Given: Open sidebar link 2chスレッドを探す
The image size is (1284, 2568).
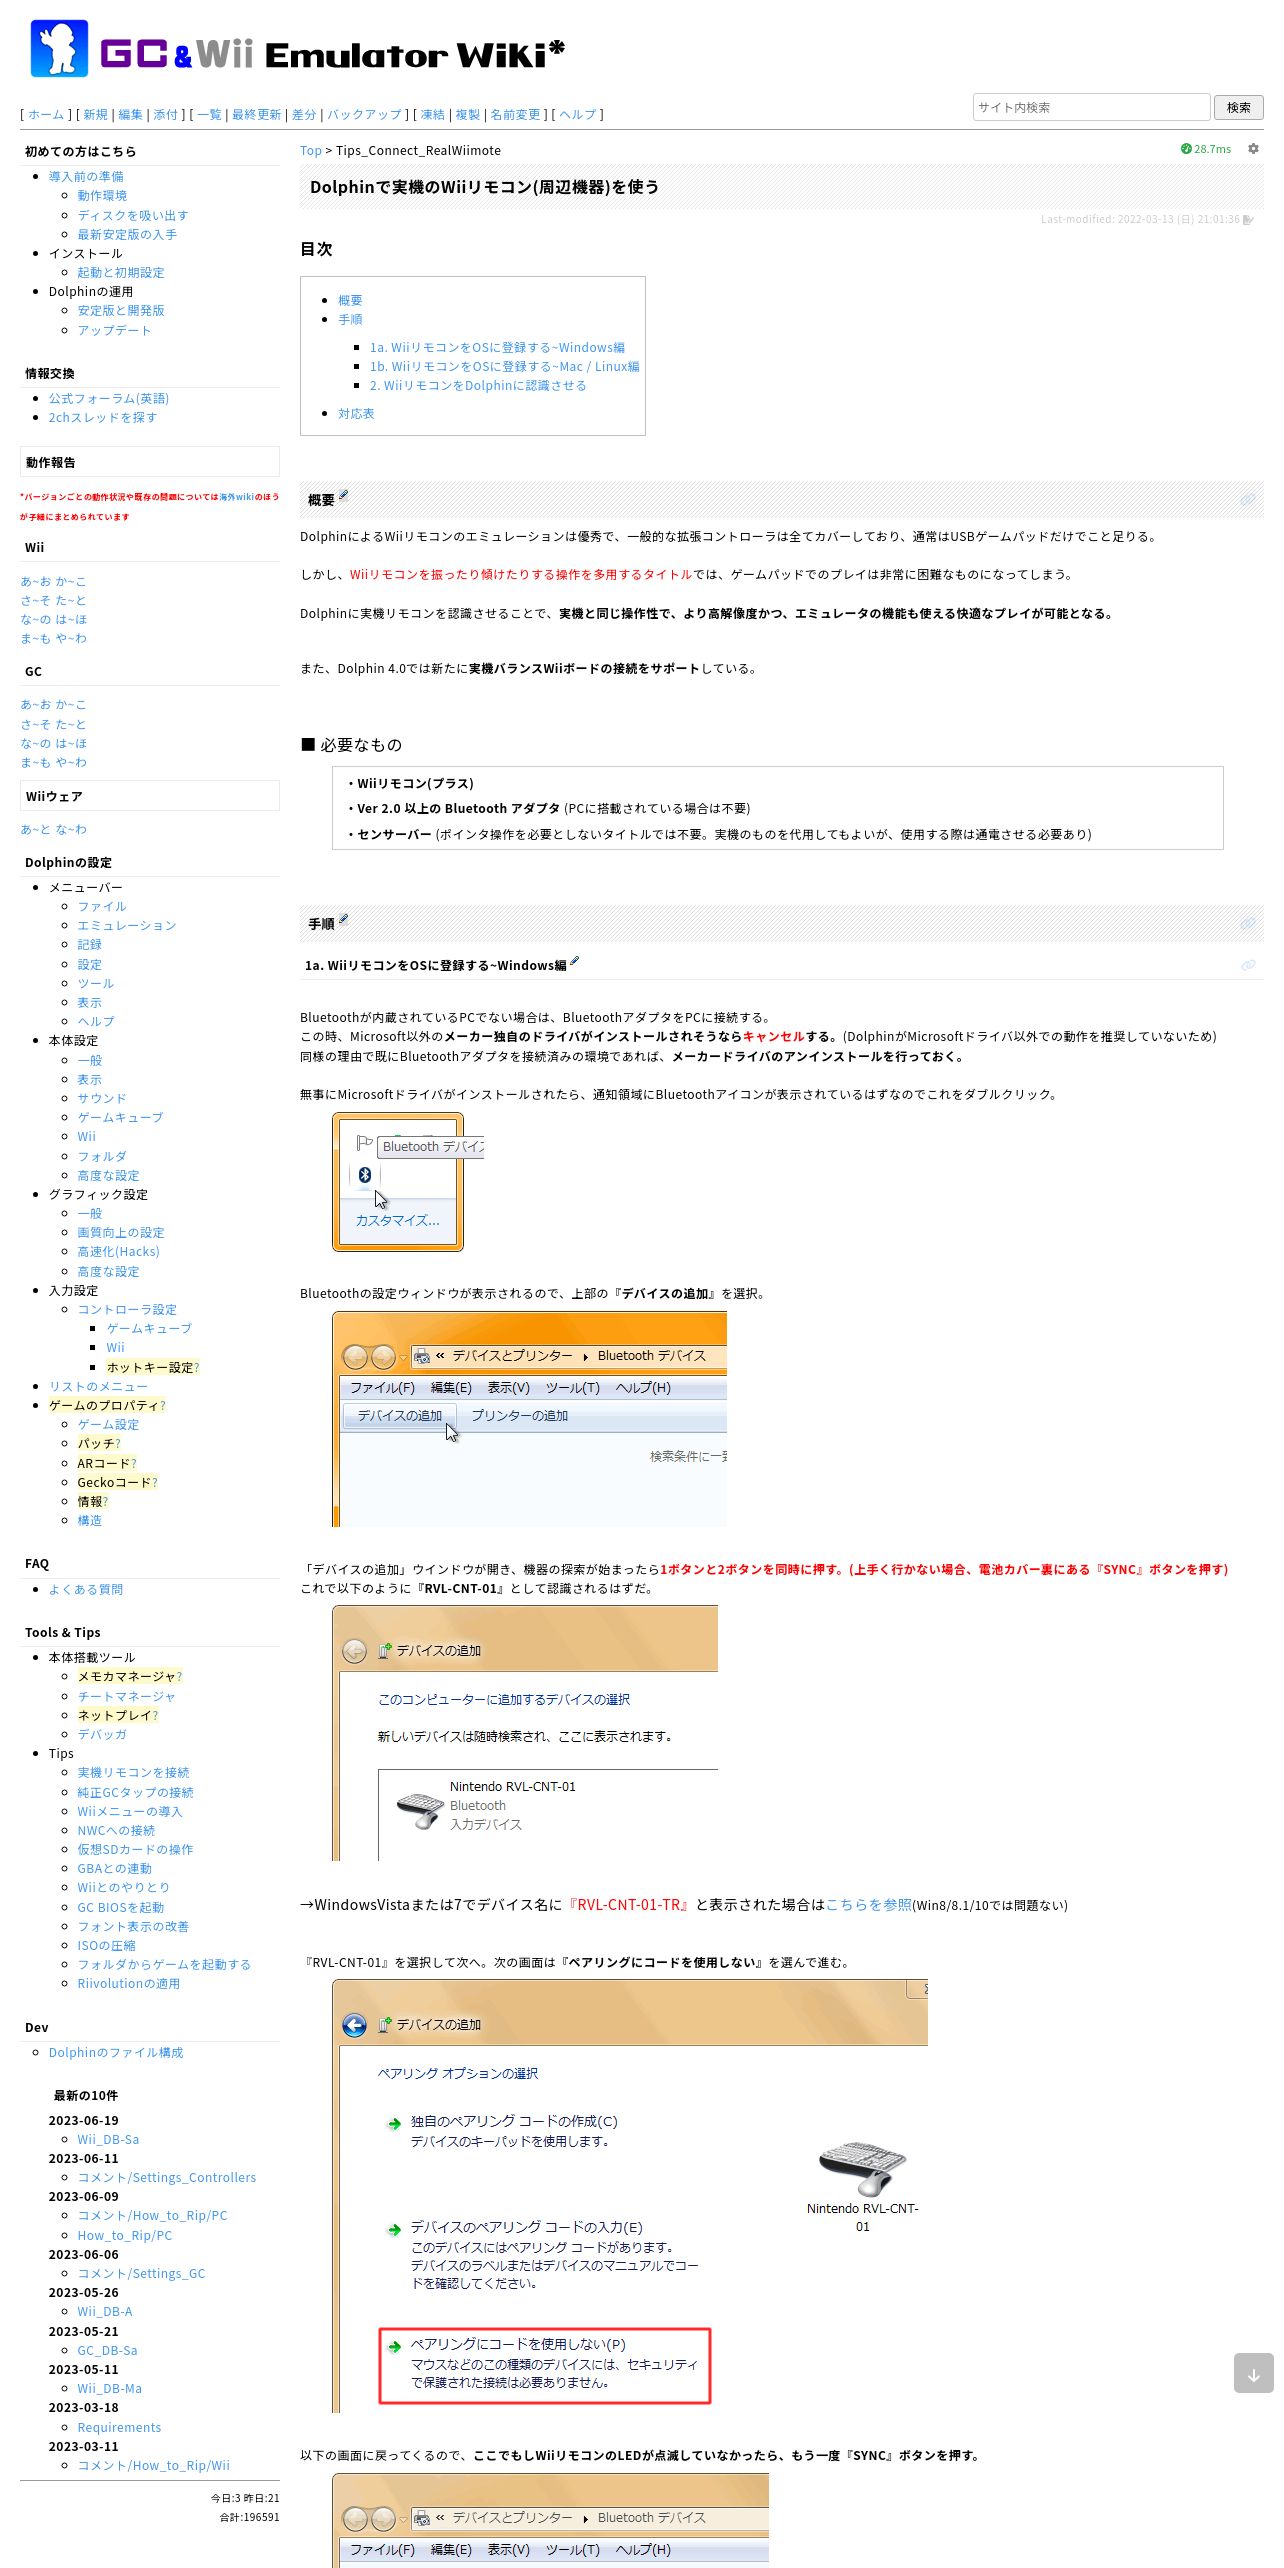Looking at the screenshot, I should click(x=103, y=418).
